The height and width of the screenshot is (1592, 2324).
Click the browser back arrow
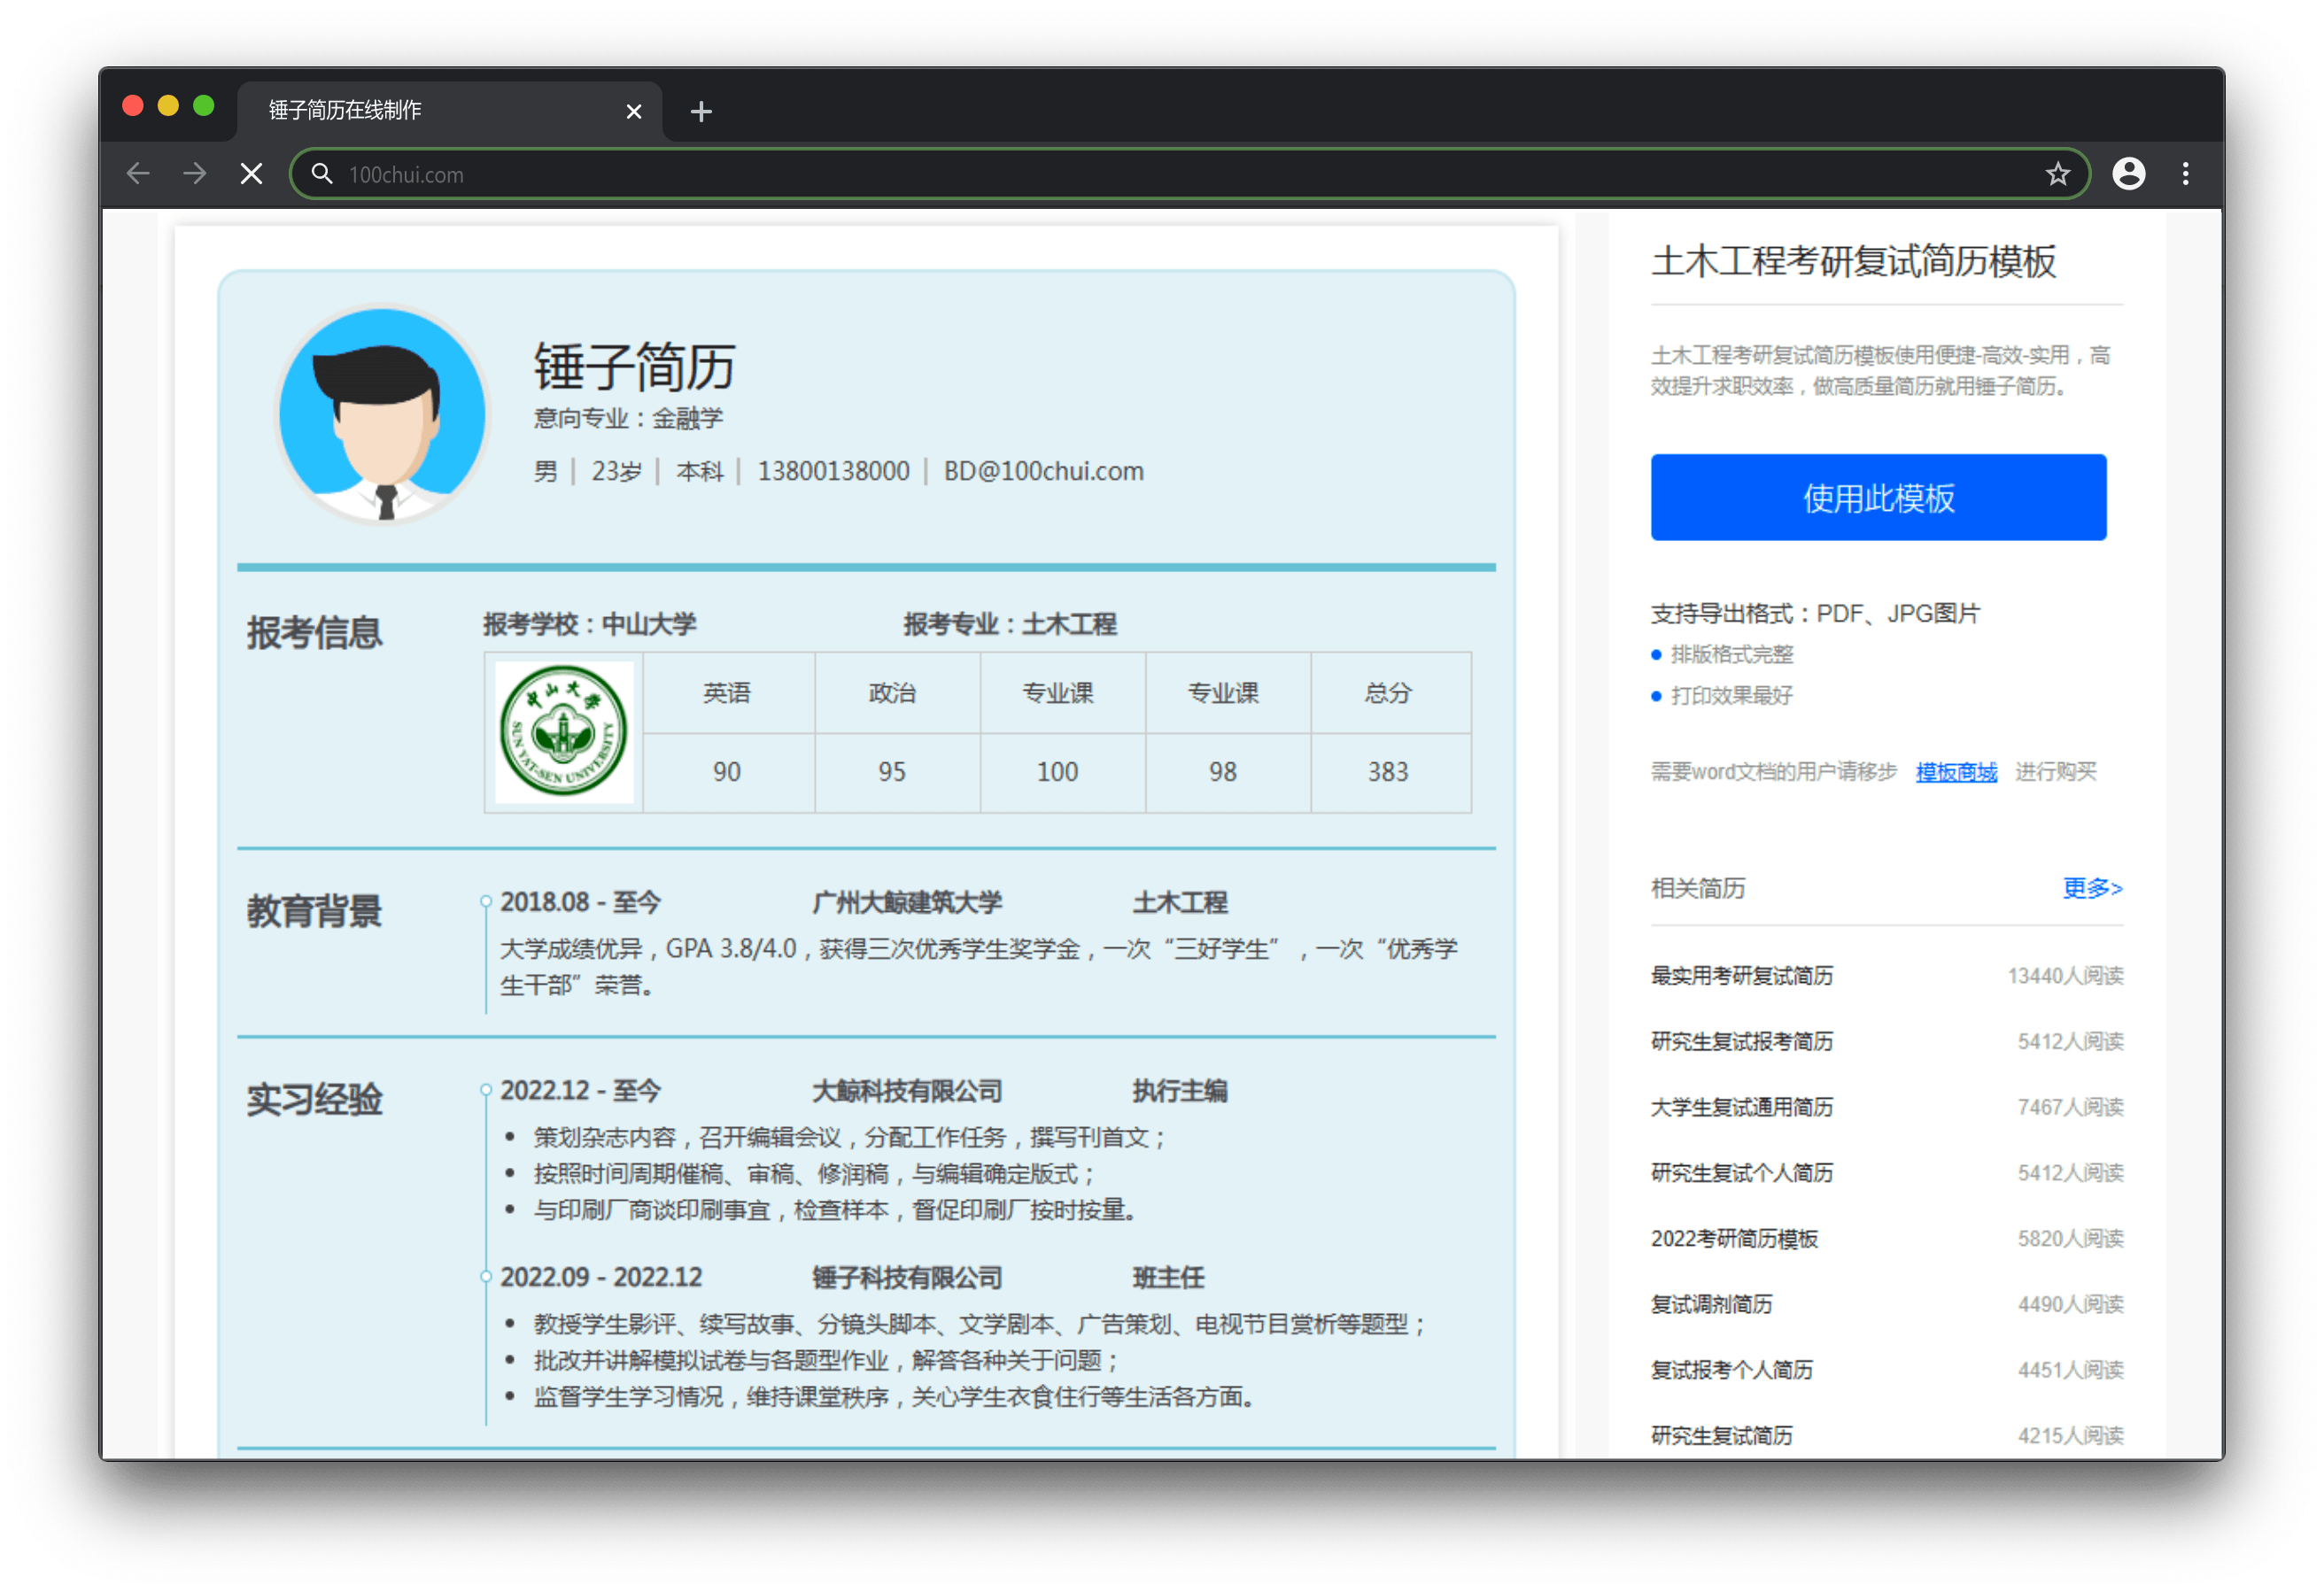click(138, 174)
